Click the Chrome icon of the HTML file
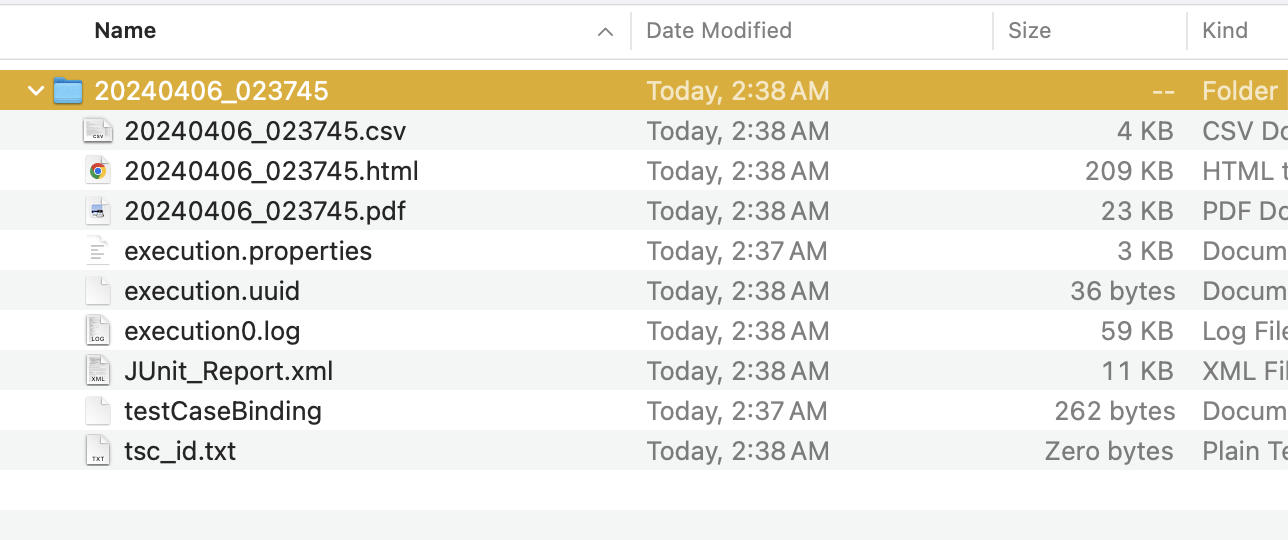 point(97,171)
